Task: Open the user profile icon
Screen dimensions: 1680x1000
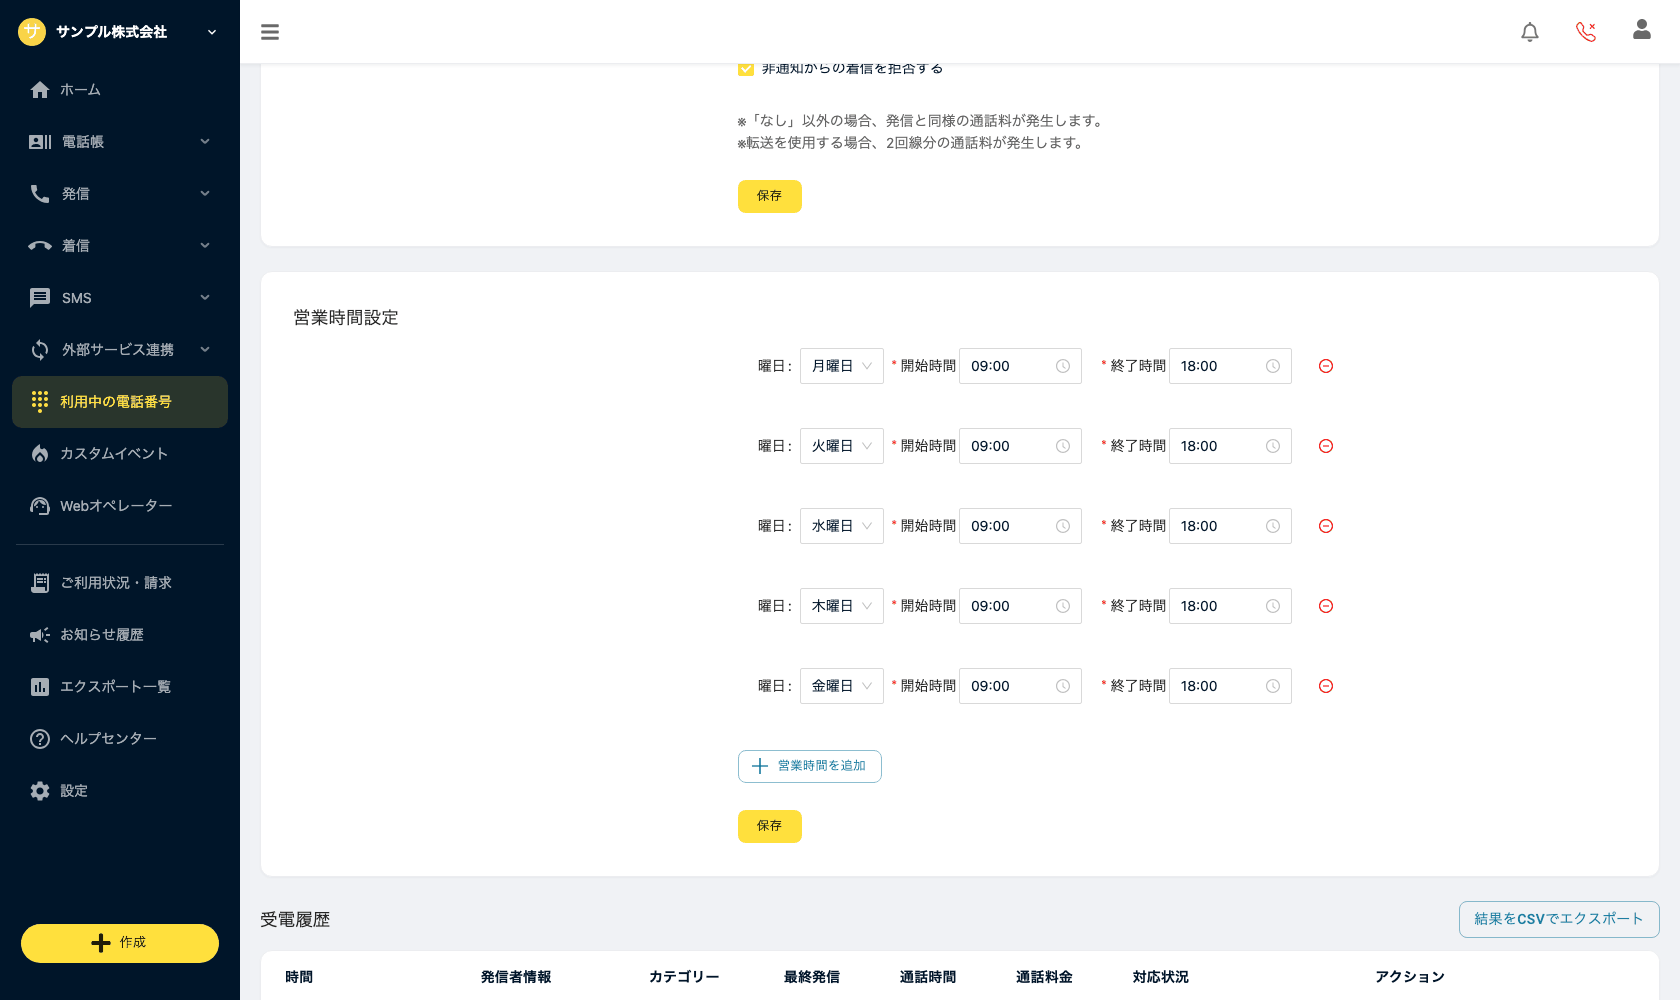Action: [x=1642, y=30]
